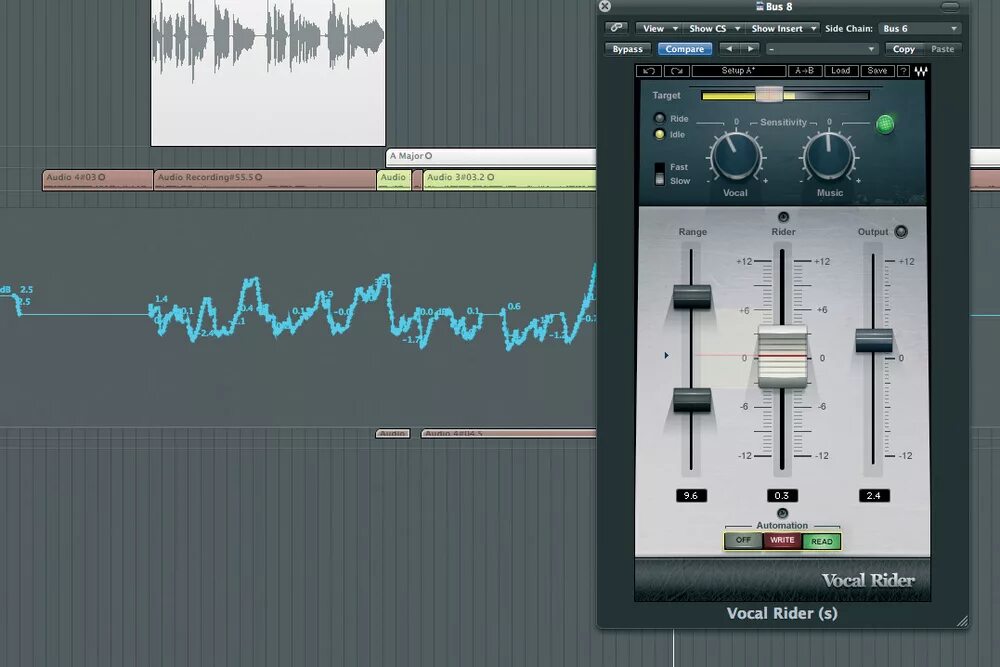Click the redo arrow in the Waves toolbar
The width and height of the screenshot is (1000, 667).
click(x=676, y=71)
